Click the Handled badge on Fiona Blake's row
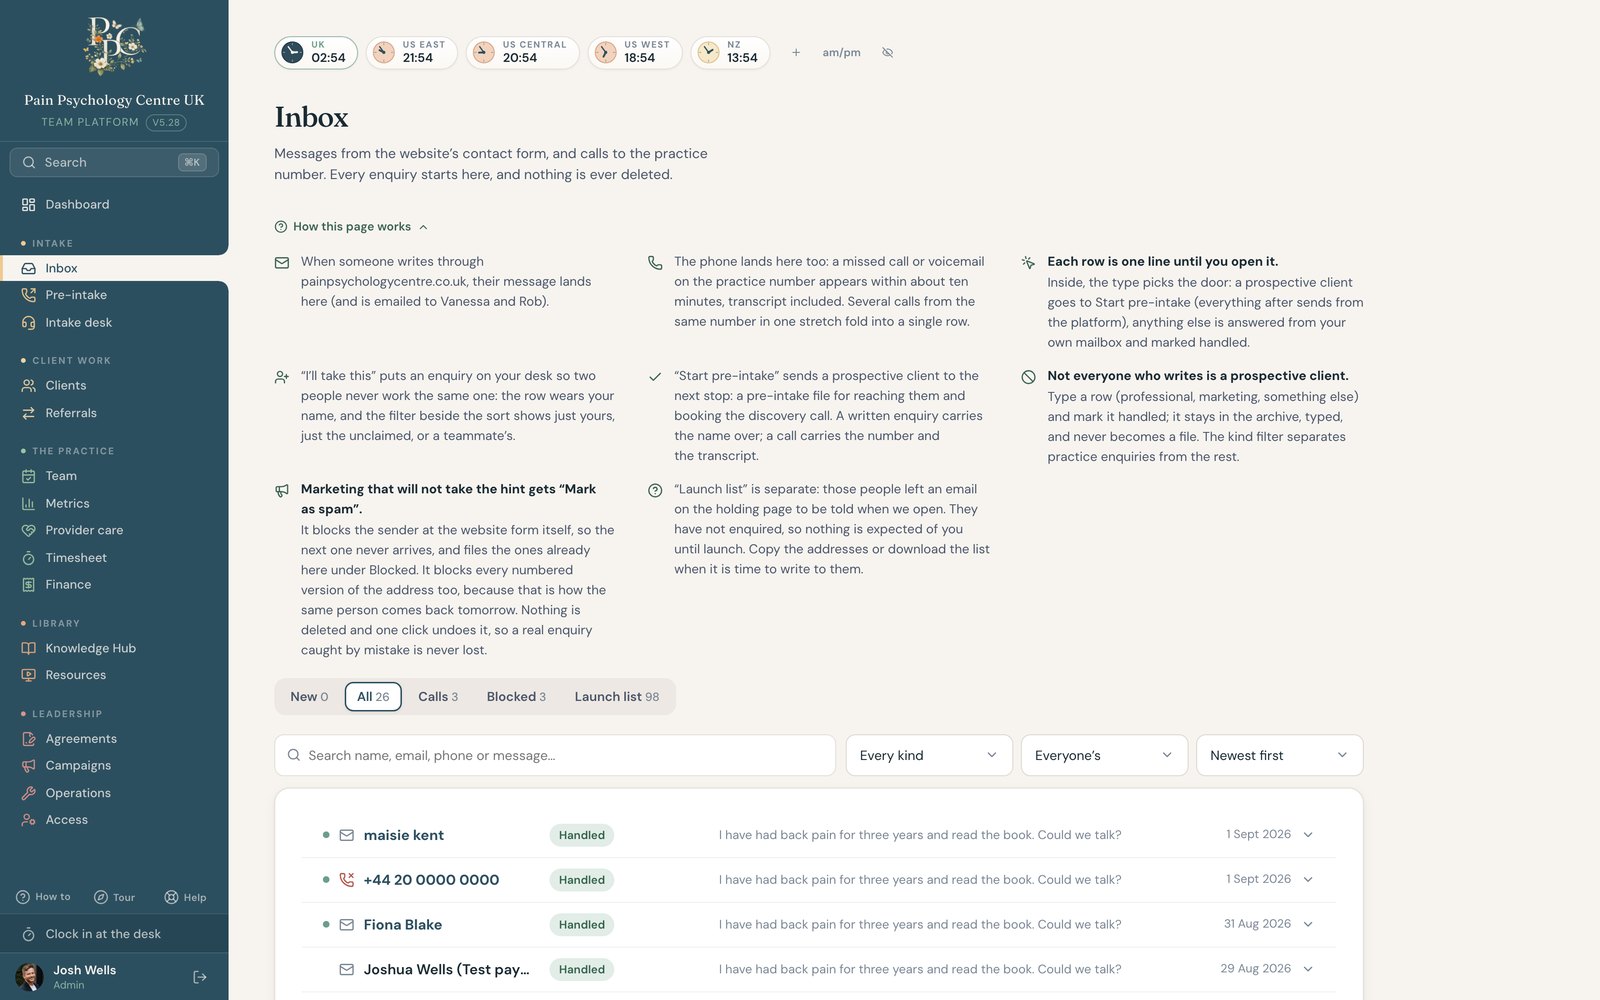Screen dimensions: 1600x1000 click(x=581, y=925)
